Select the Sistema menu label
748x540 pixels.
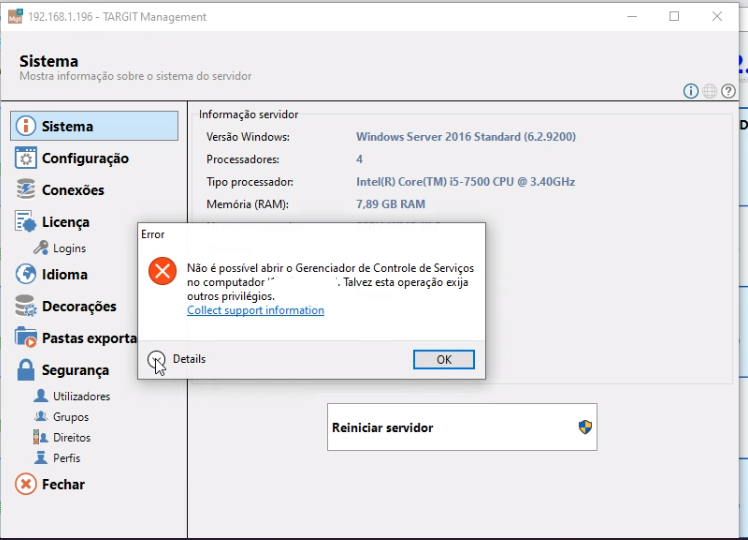[x=67, y=126]
